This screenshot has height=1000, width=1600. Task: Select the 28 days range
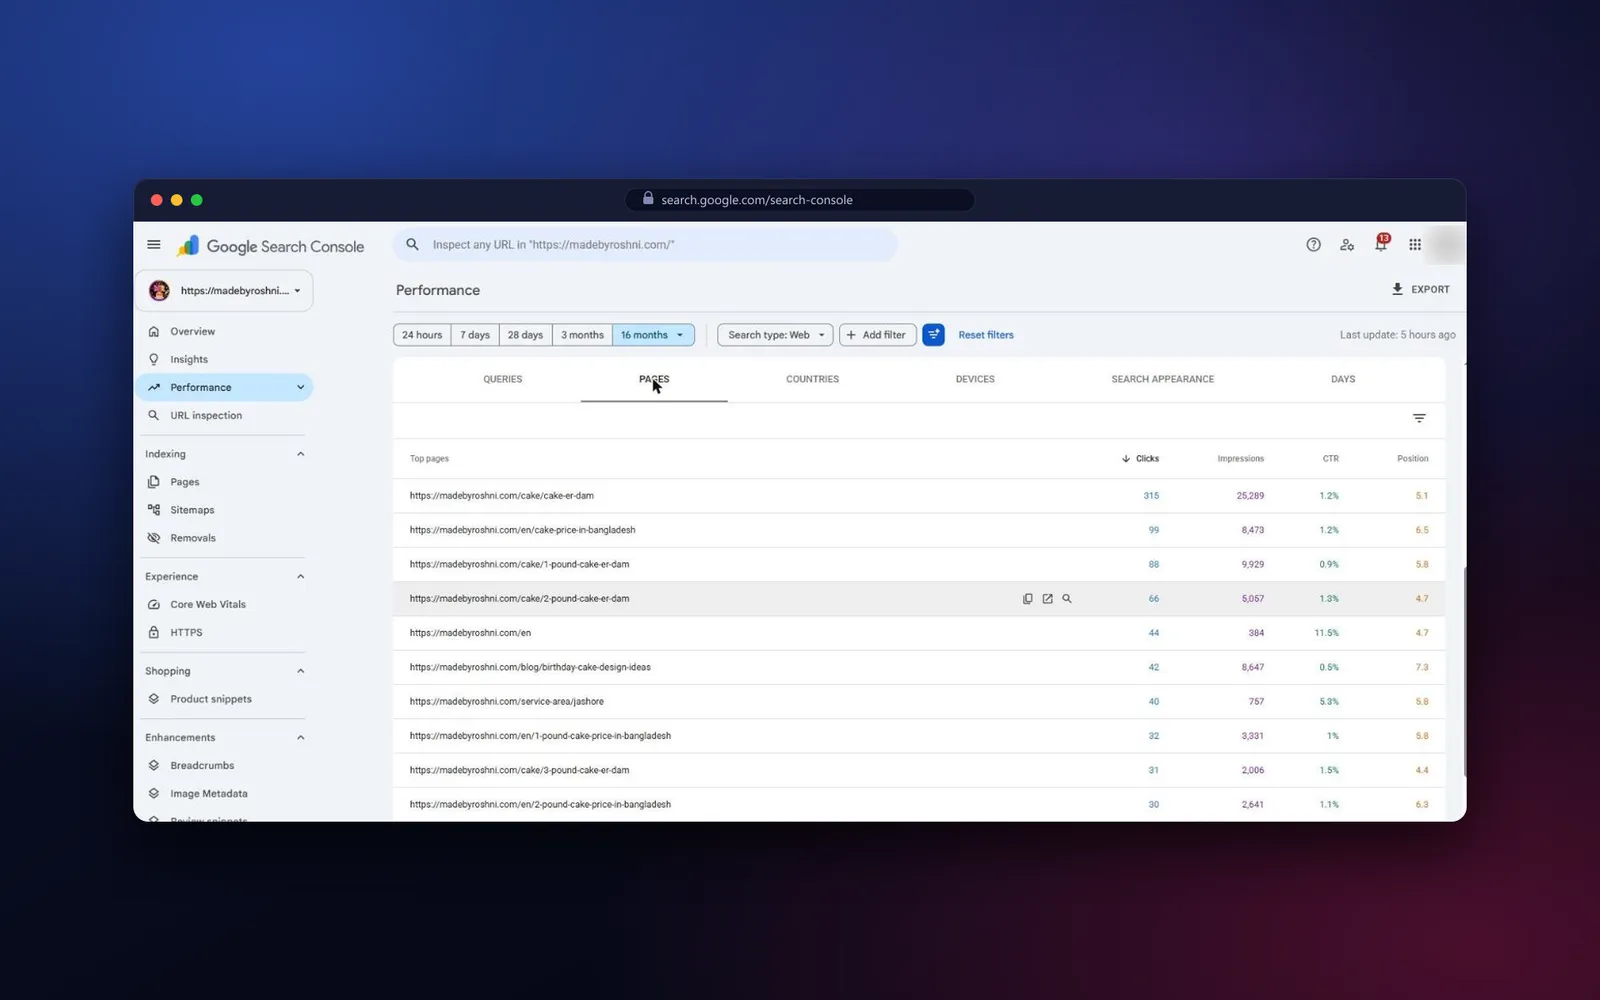[x=525, y=335]
